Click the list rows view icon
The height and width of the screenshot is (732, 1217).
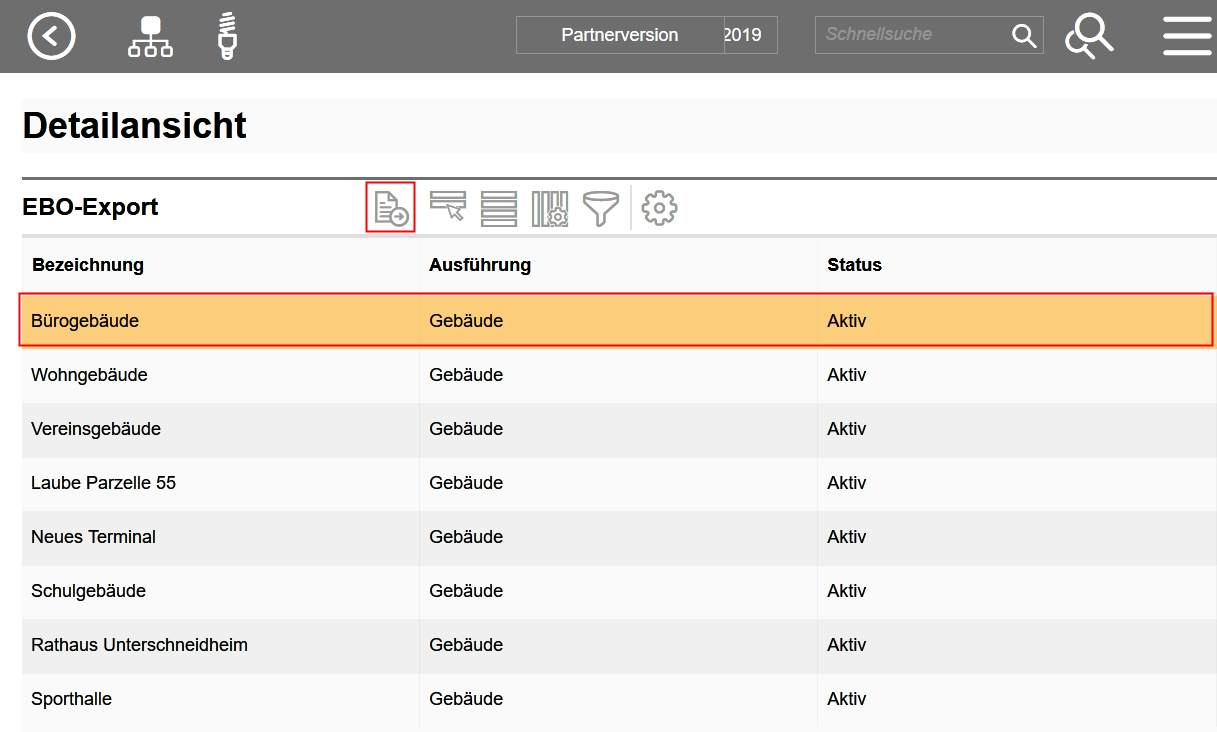[499, 208]
